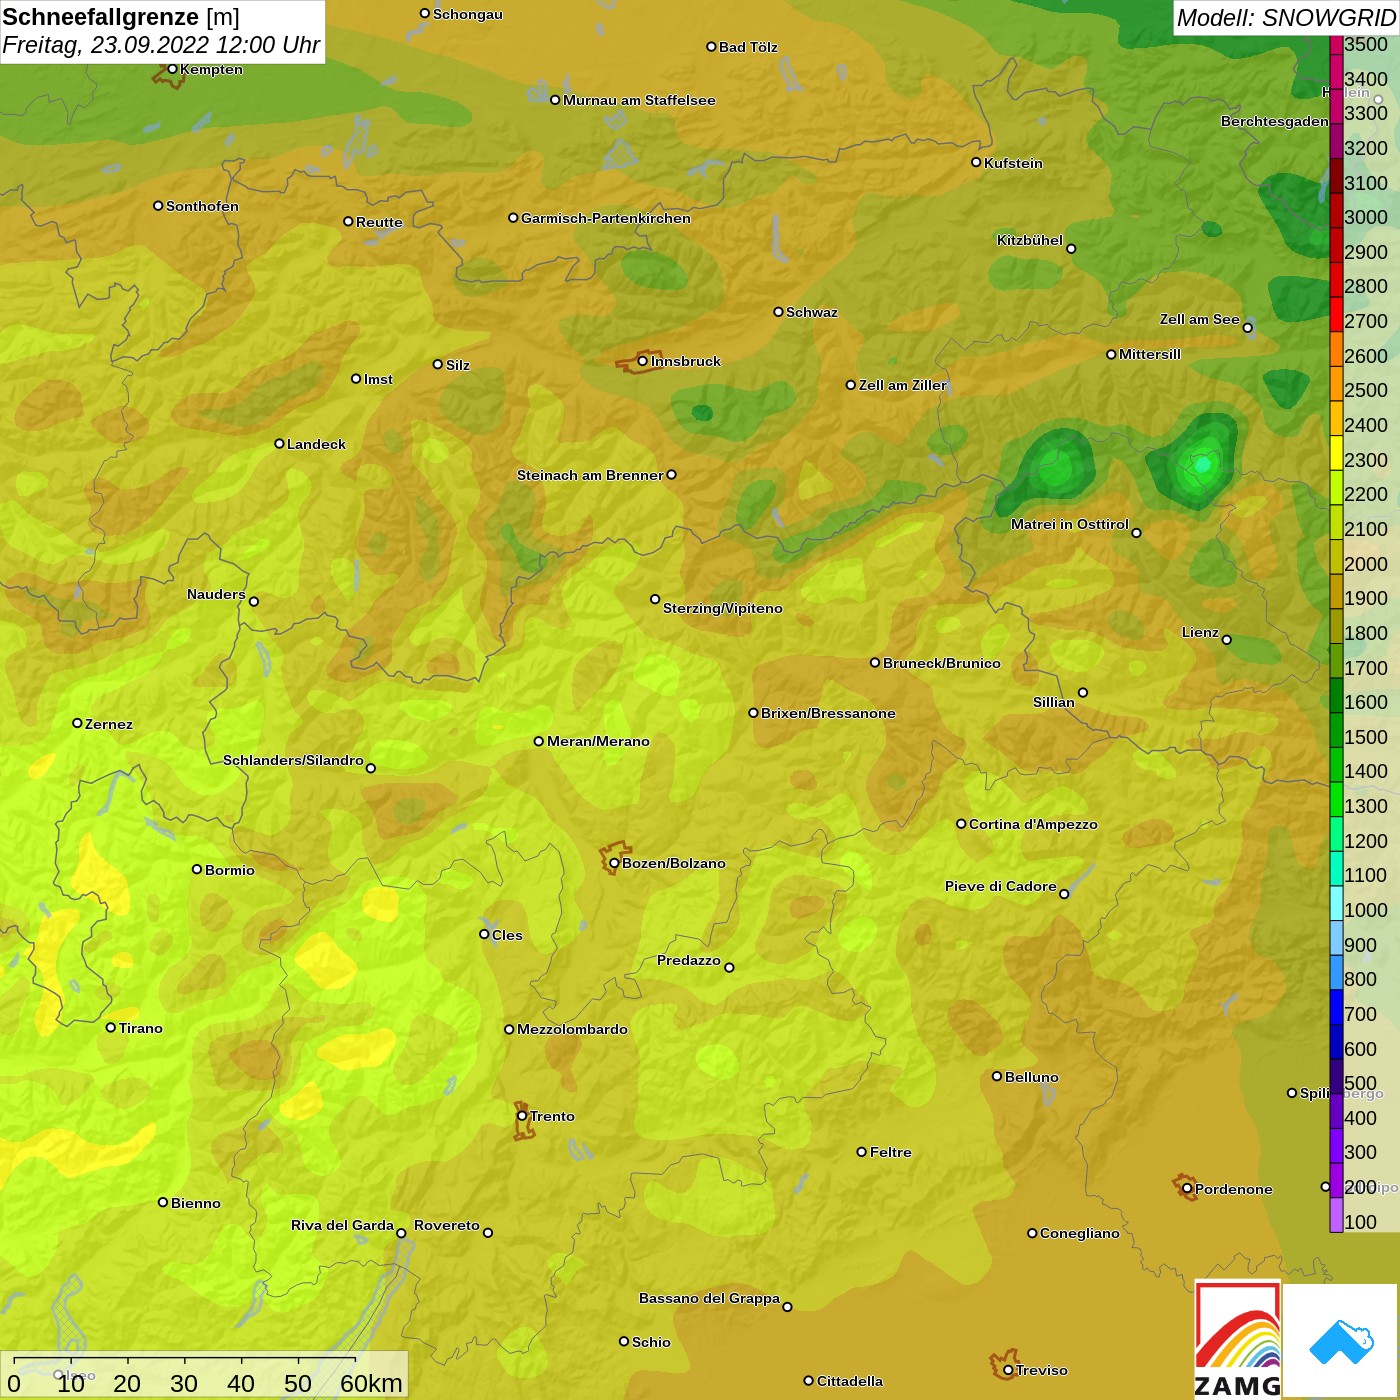The image size is (1400, 1400).
Task: Click the 3000 value in the legend
Action: click(x=1366, y=217)
